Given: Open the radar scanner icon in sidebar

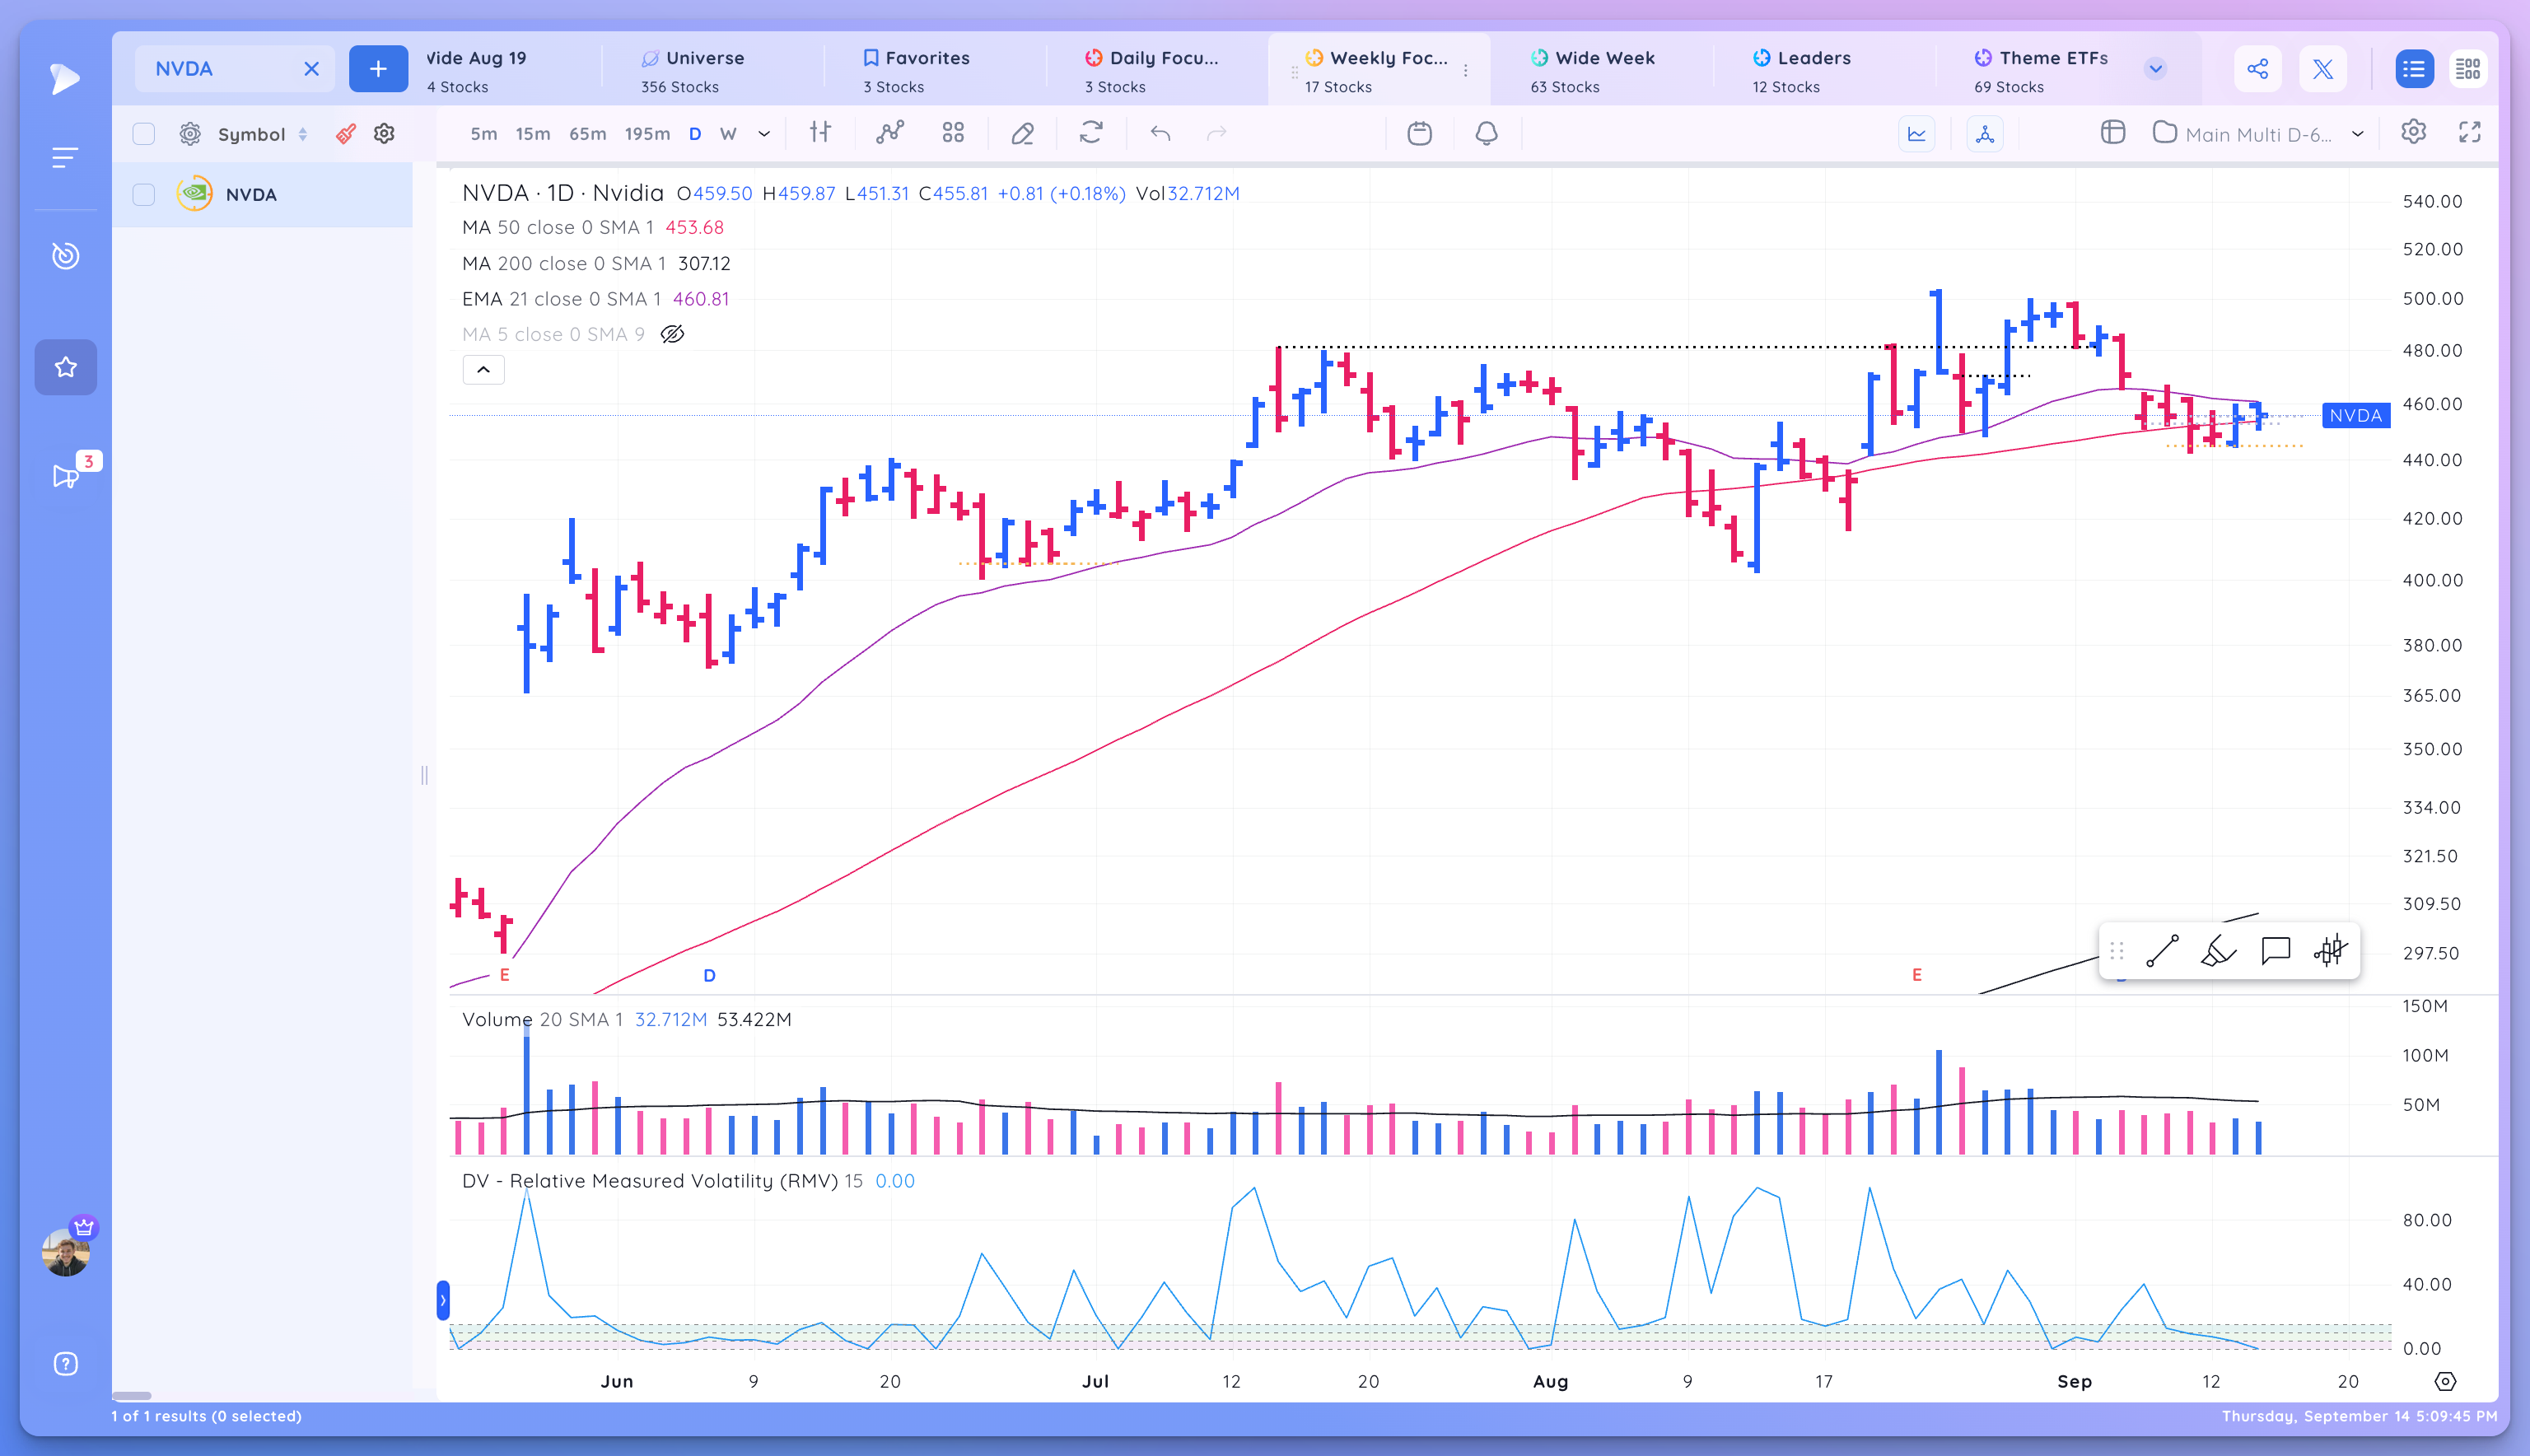Looking at the screenshot, I should 65,256.
